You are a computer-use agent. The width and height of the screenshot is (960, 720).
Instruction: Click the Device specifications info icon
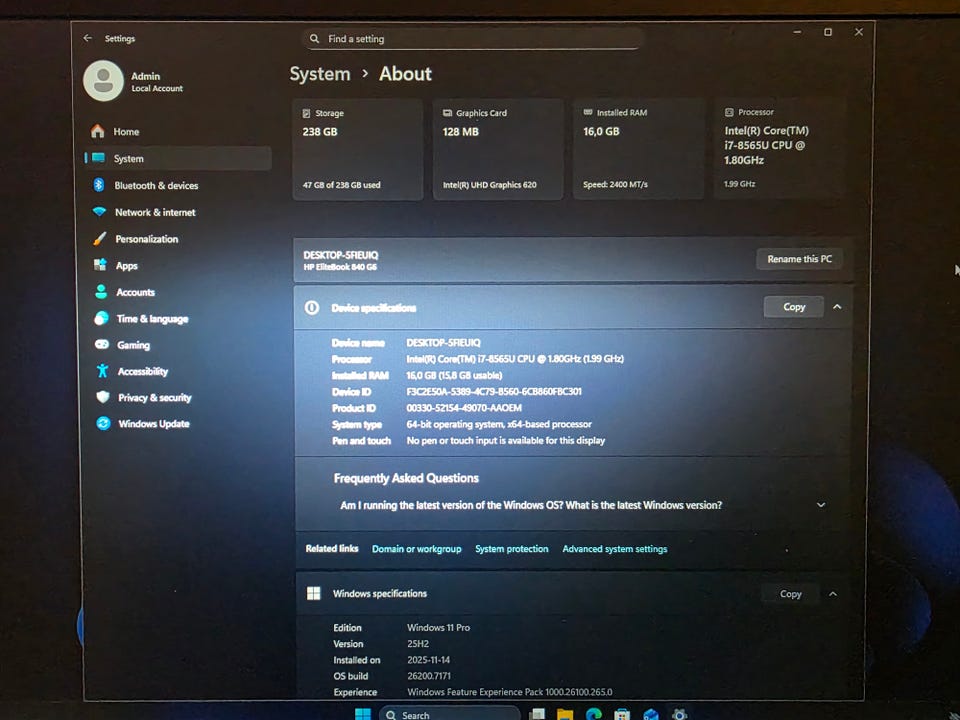(x=312, y=307)
